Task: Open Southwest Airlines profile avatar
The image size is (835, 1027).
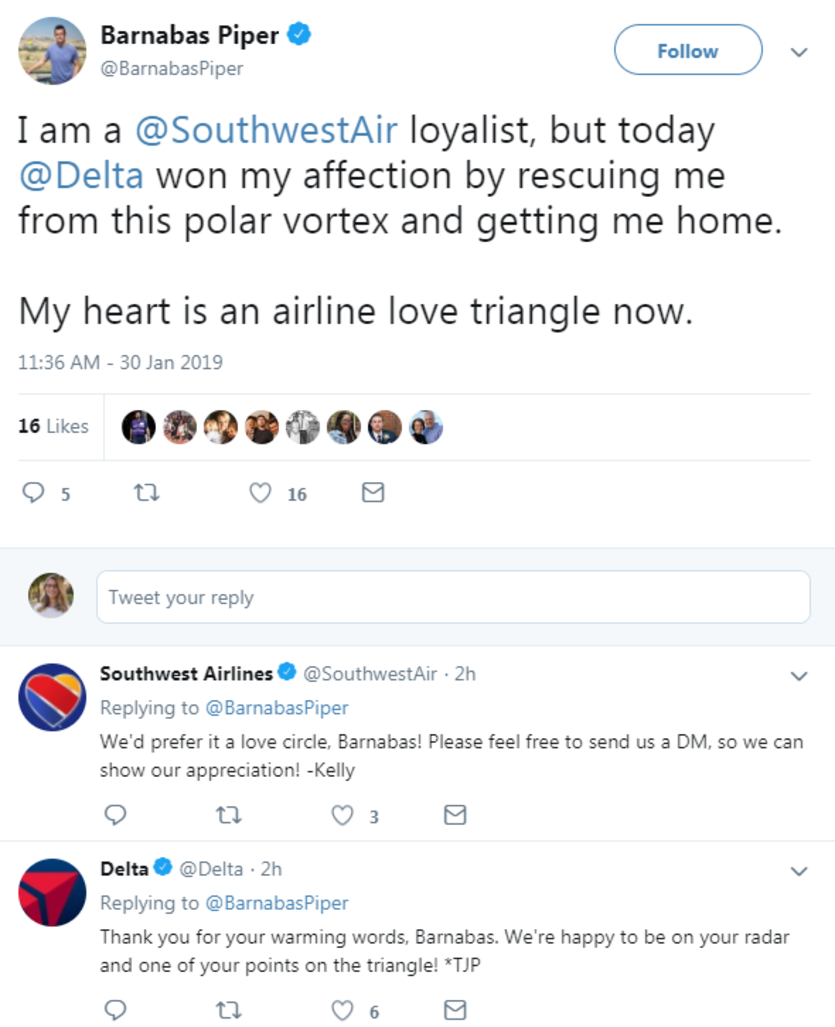Action: [x=52, y=696]
